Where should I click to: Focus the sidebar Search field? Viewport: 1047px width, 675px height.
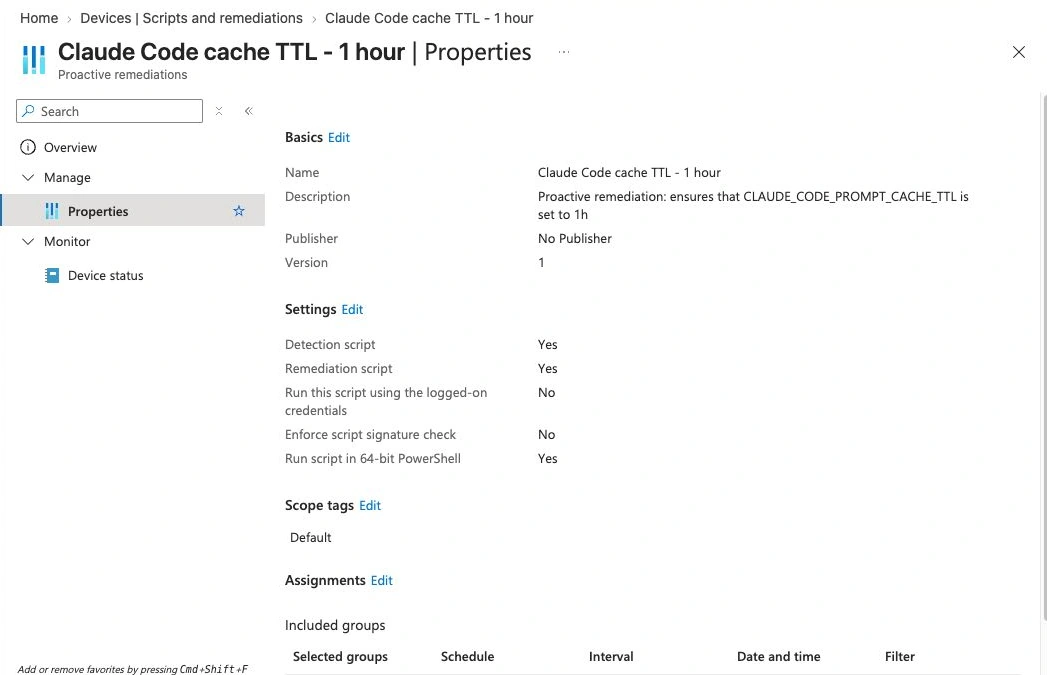(x=110, y=111)
